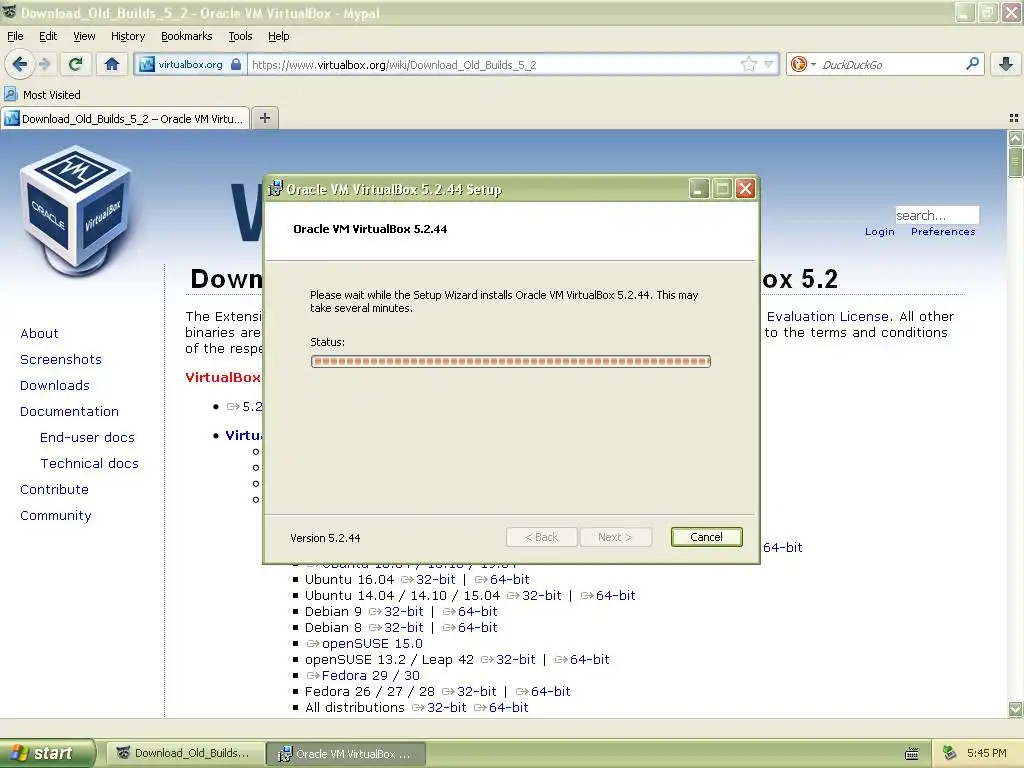The image size is (1024, 768).
Task: Click the browser Forward arrow button
Action: point(44,64)
